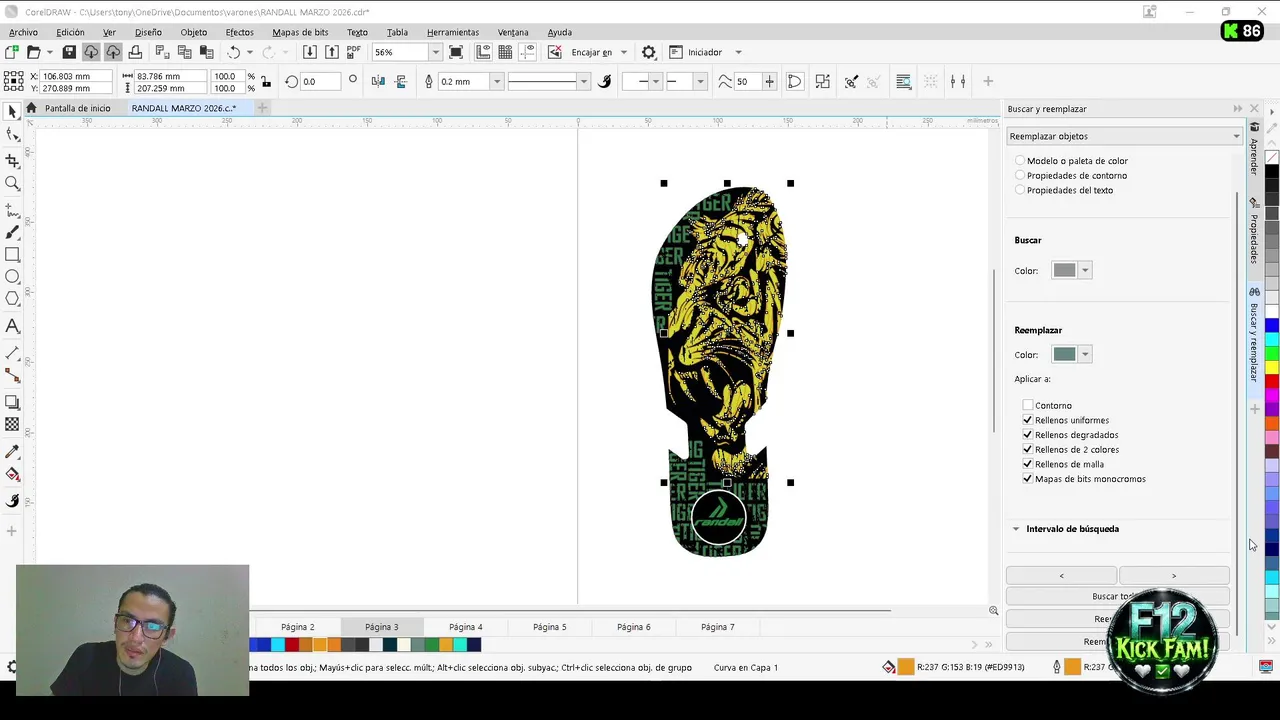Uncheck Rellenos de 2 colores checkbox

point(1027,450)
